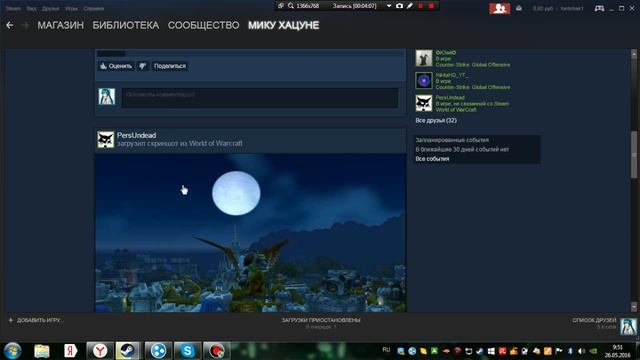Open Yandex Browser taskbar icon
Viewport: 640px width, 360px height.
[x=100, y=351]
